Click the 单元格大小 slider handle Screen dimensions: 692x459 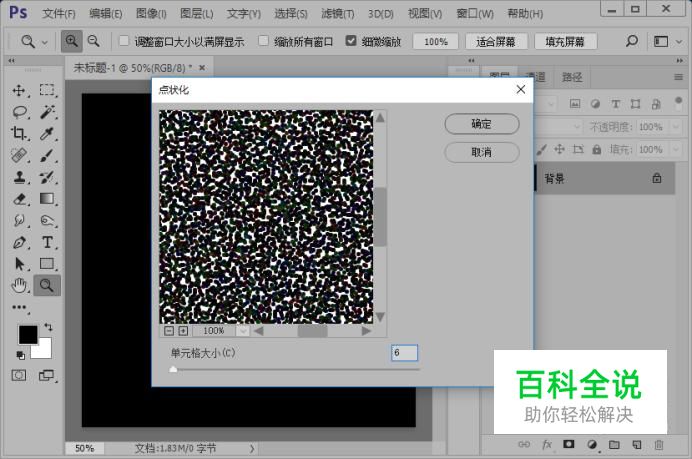[x=173, y=369]
